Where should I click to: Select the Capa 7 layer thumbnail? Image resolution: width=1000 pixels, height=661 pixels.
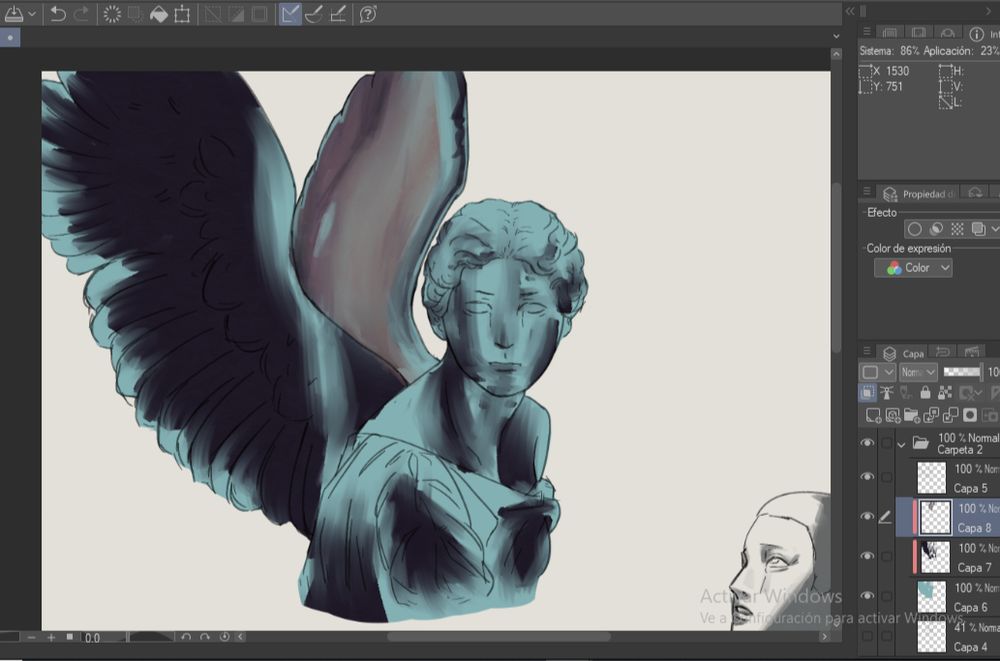pyautogui.click(x=936, y=557)
